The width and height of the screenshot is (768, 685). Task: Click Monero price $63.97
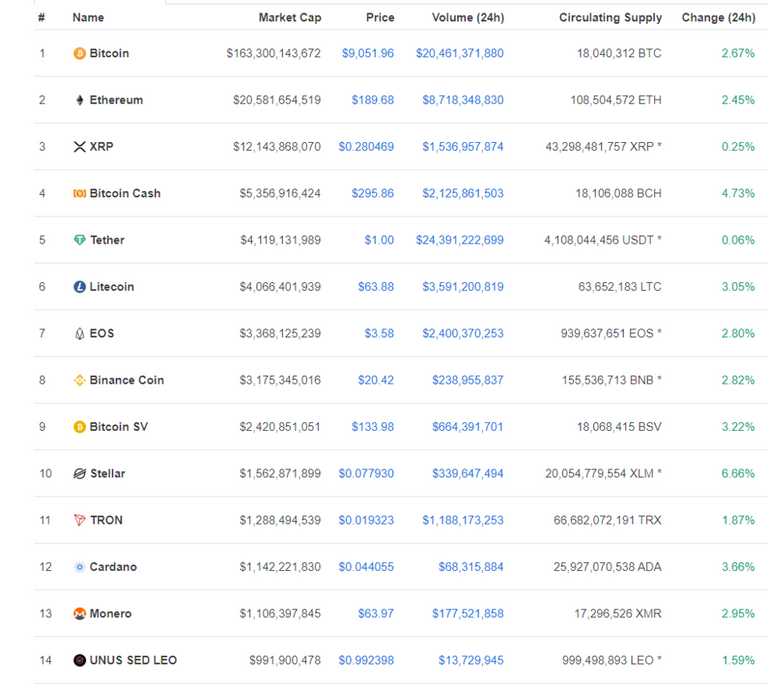(x=376, y=614)
